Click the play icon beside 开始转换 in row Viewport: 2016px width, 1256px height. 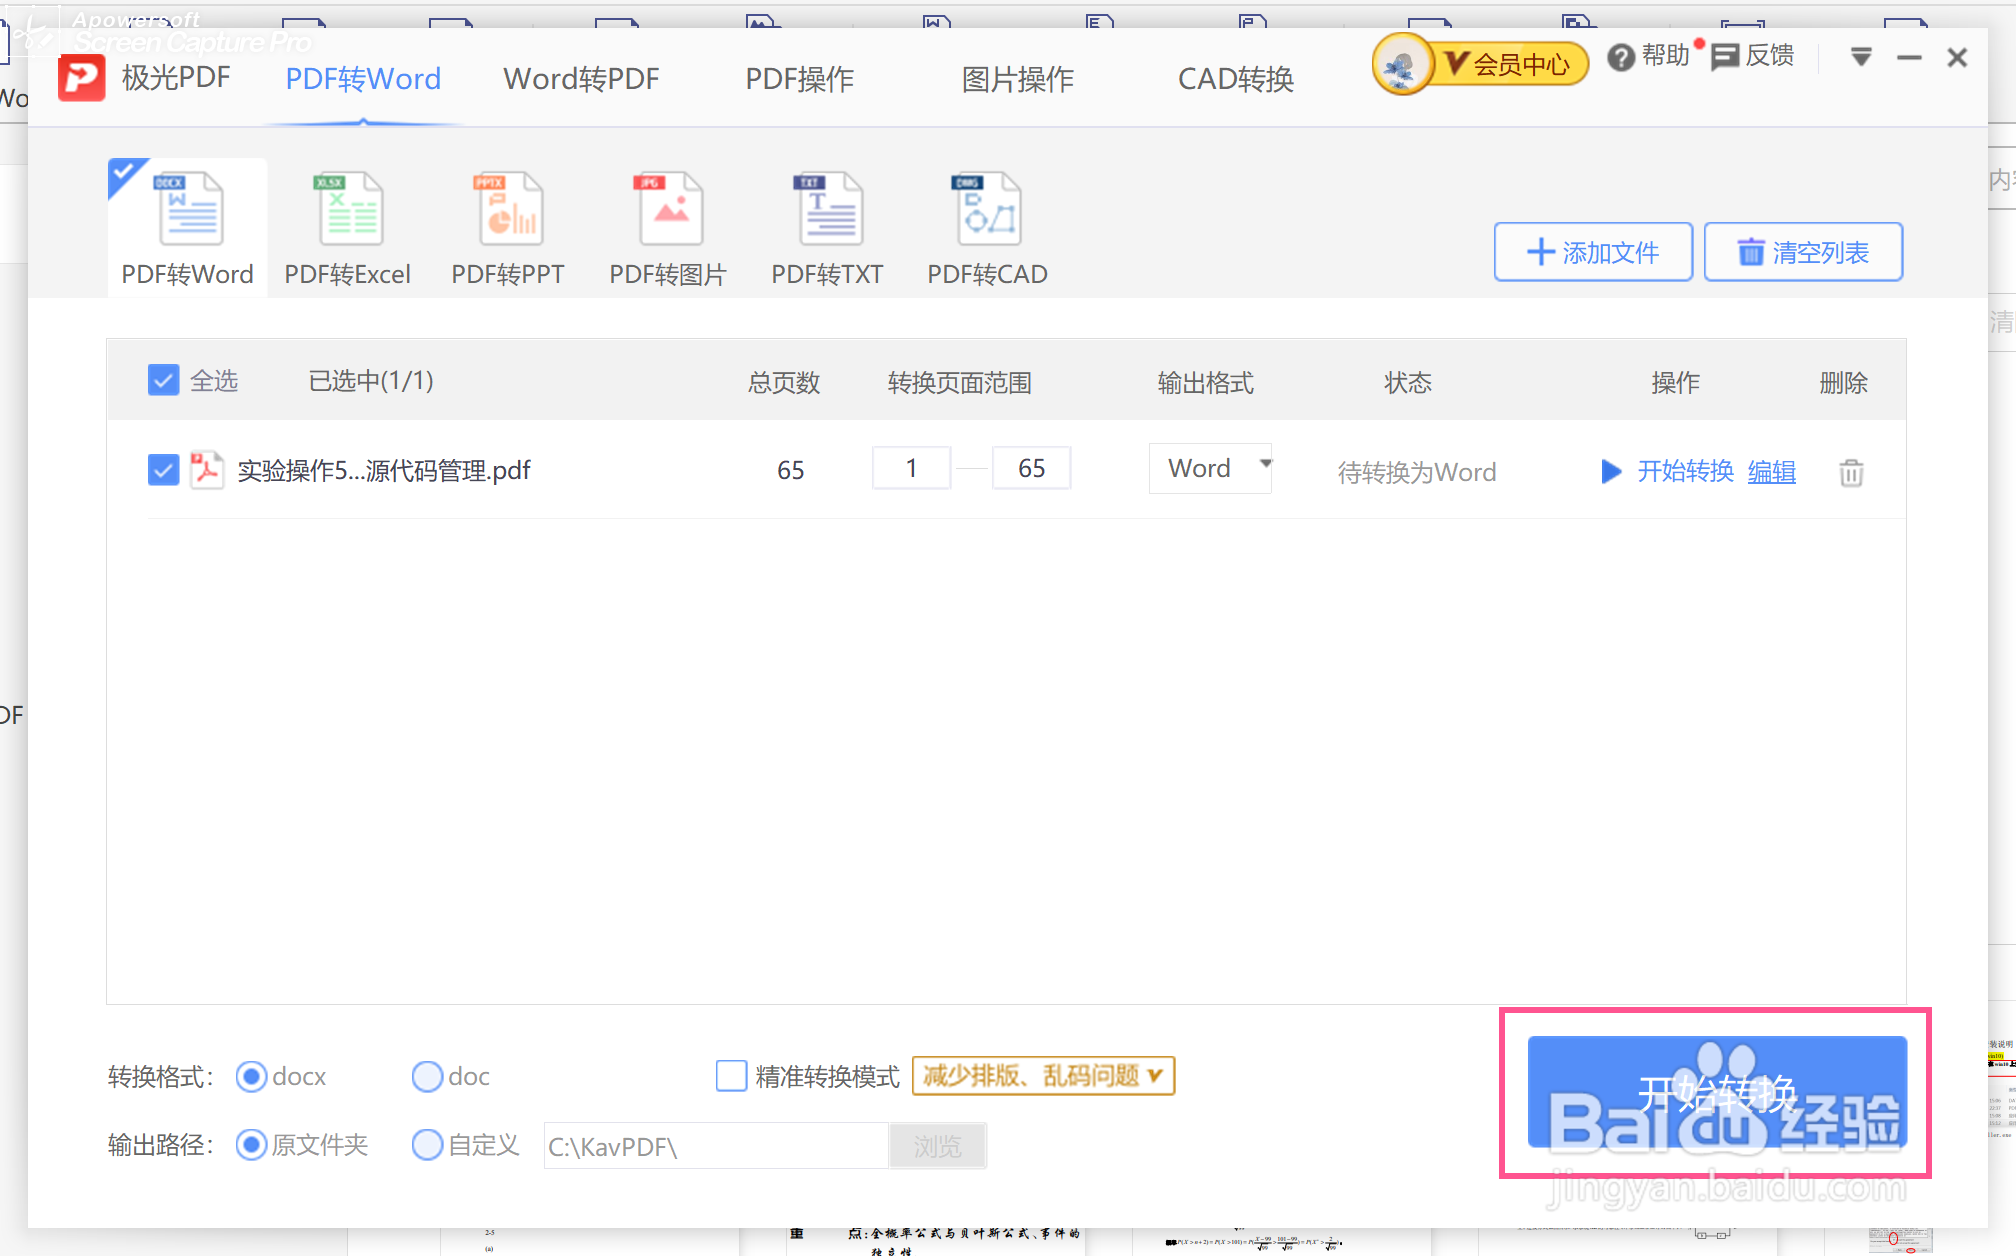1611,471
